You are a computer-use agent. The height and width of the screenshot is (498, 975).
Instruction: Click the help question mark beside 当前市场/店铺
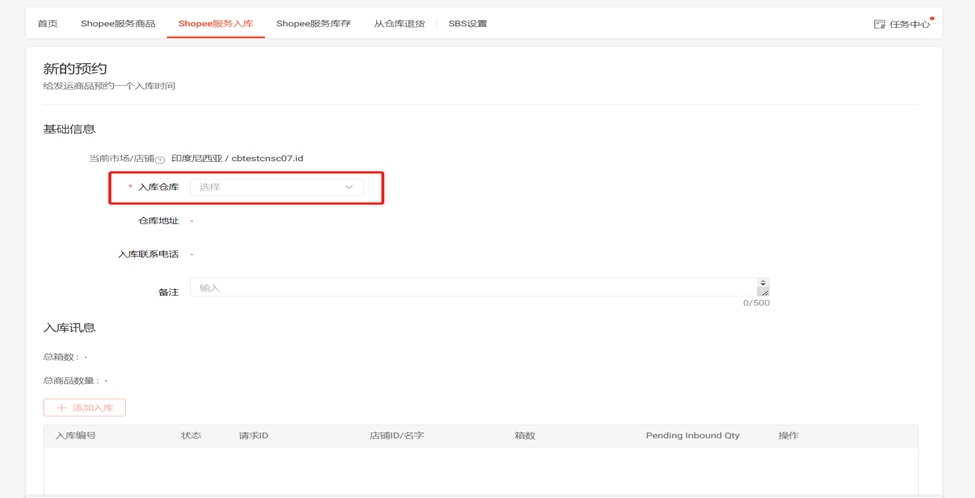pyautogui.click(x=160, y=160)
